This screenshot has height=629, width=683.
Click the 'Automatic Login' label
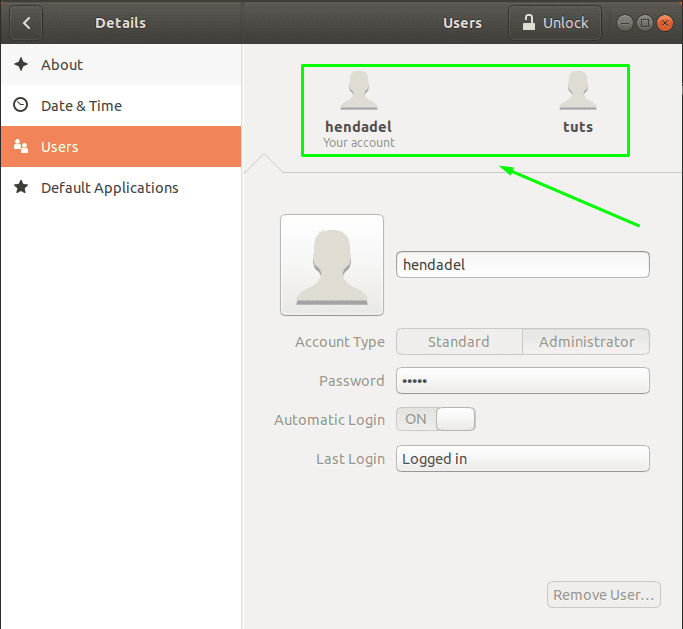click(x=330, y=420)
